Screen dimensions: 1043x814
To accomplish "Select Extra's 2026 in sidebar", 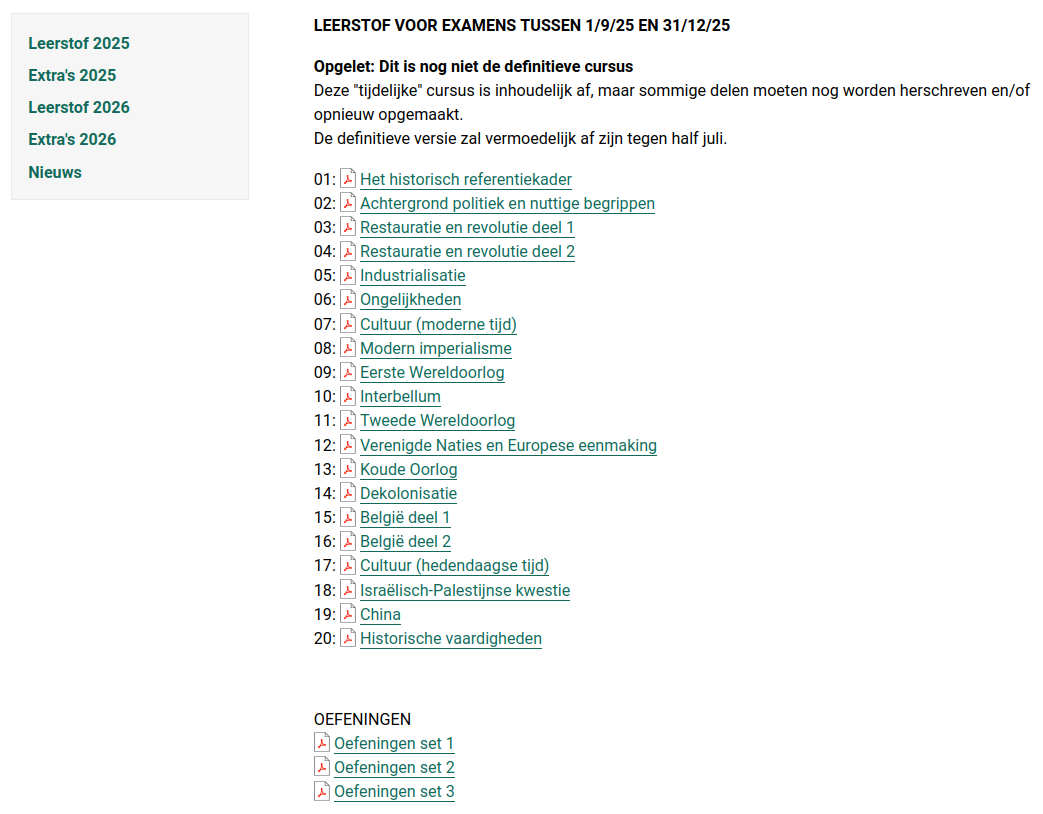I will tap(72, 139).
